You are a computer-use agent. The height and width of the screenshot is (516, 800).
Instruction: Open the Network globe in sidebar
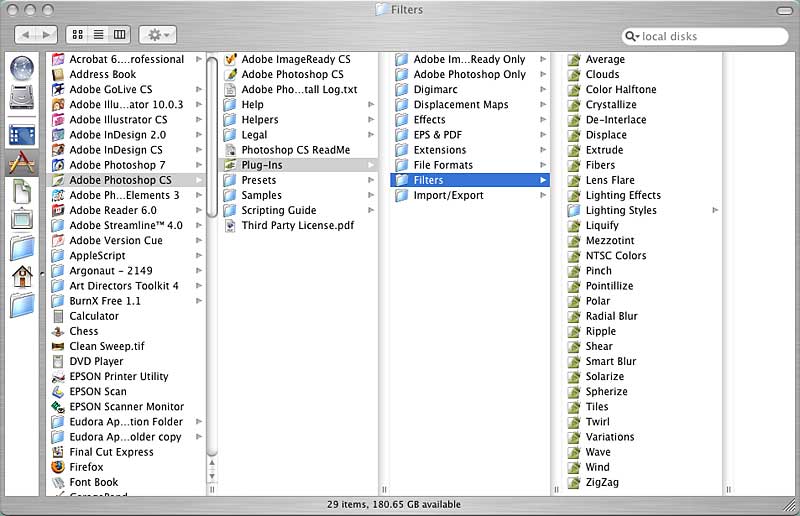pyautogui.click(x=21, y=67)
